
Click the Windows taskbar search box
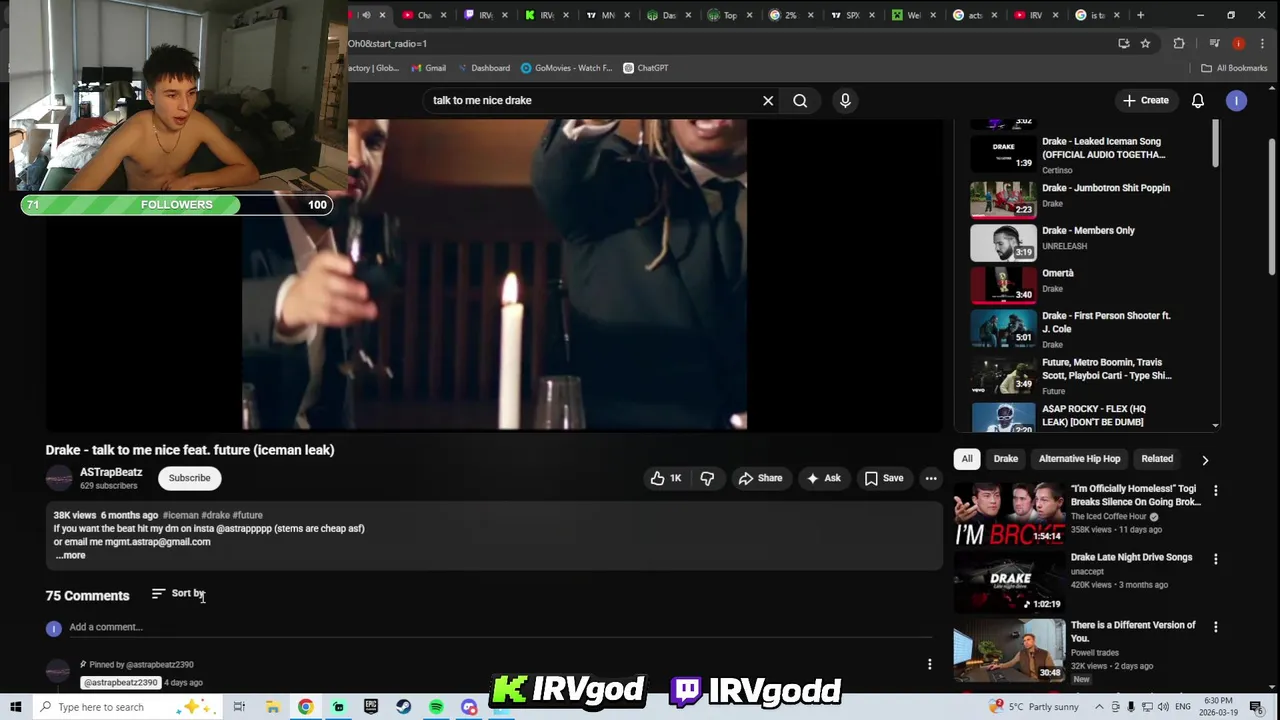click(126, 707)
